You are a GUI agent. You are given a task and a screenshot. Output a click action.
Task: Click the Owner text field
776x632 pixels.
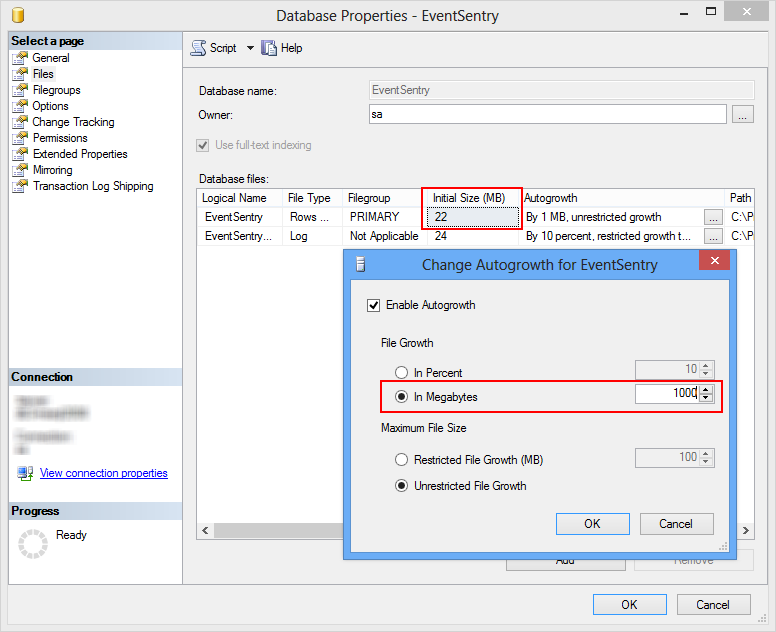point(547,114)
